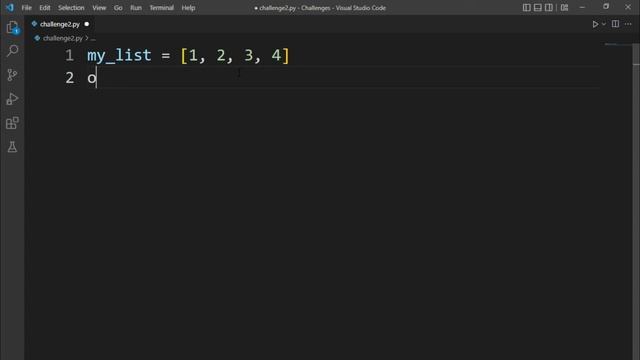Open the Run menu

(136, 8)
